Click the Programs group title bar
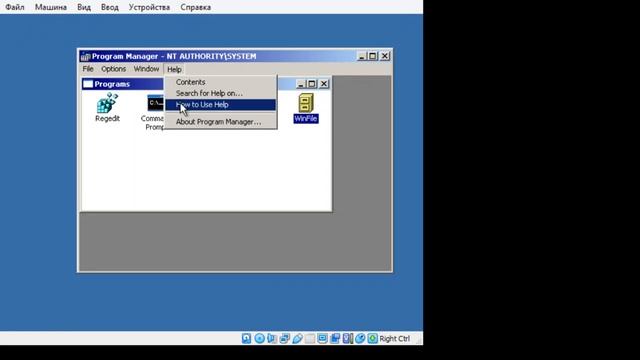This screenshot has width=640, height=360. tap(206, 84)
